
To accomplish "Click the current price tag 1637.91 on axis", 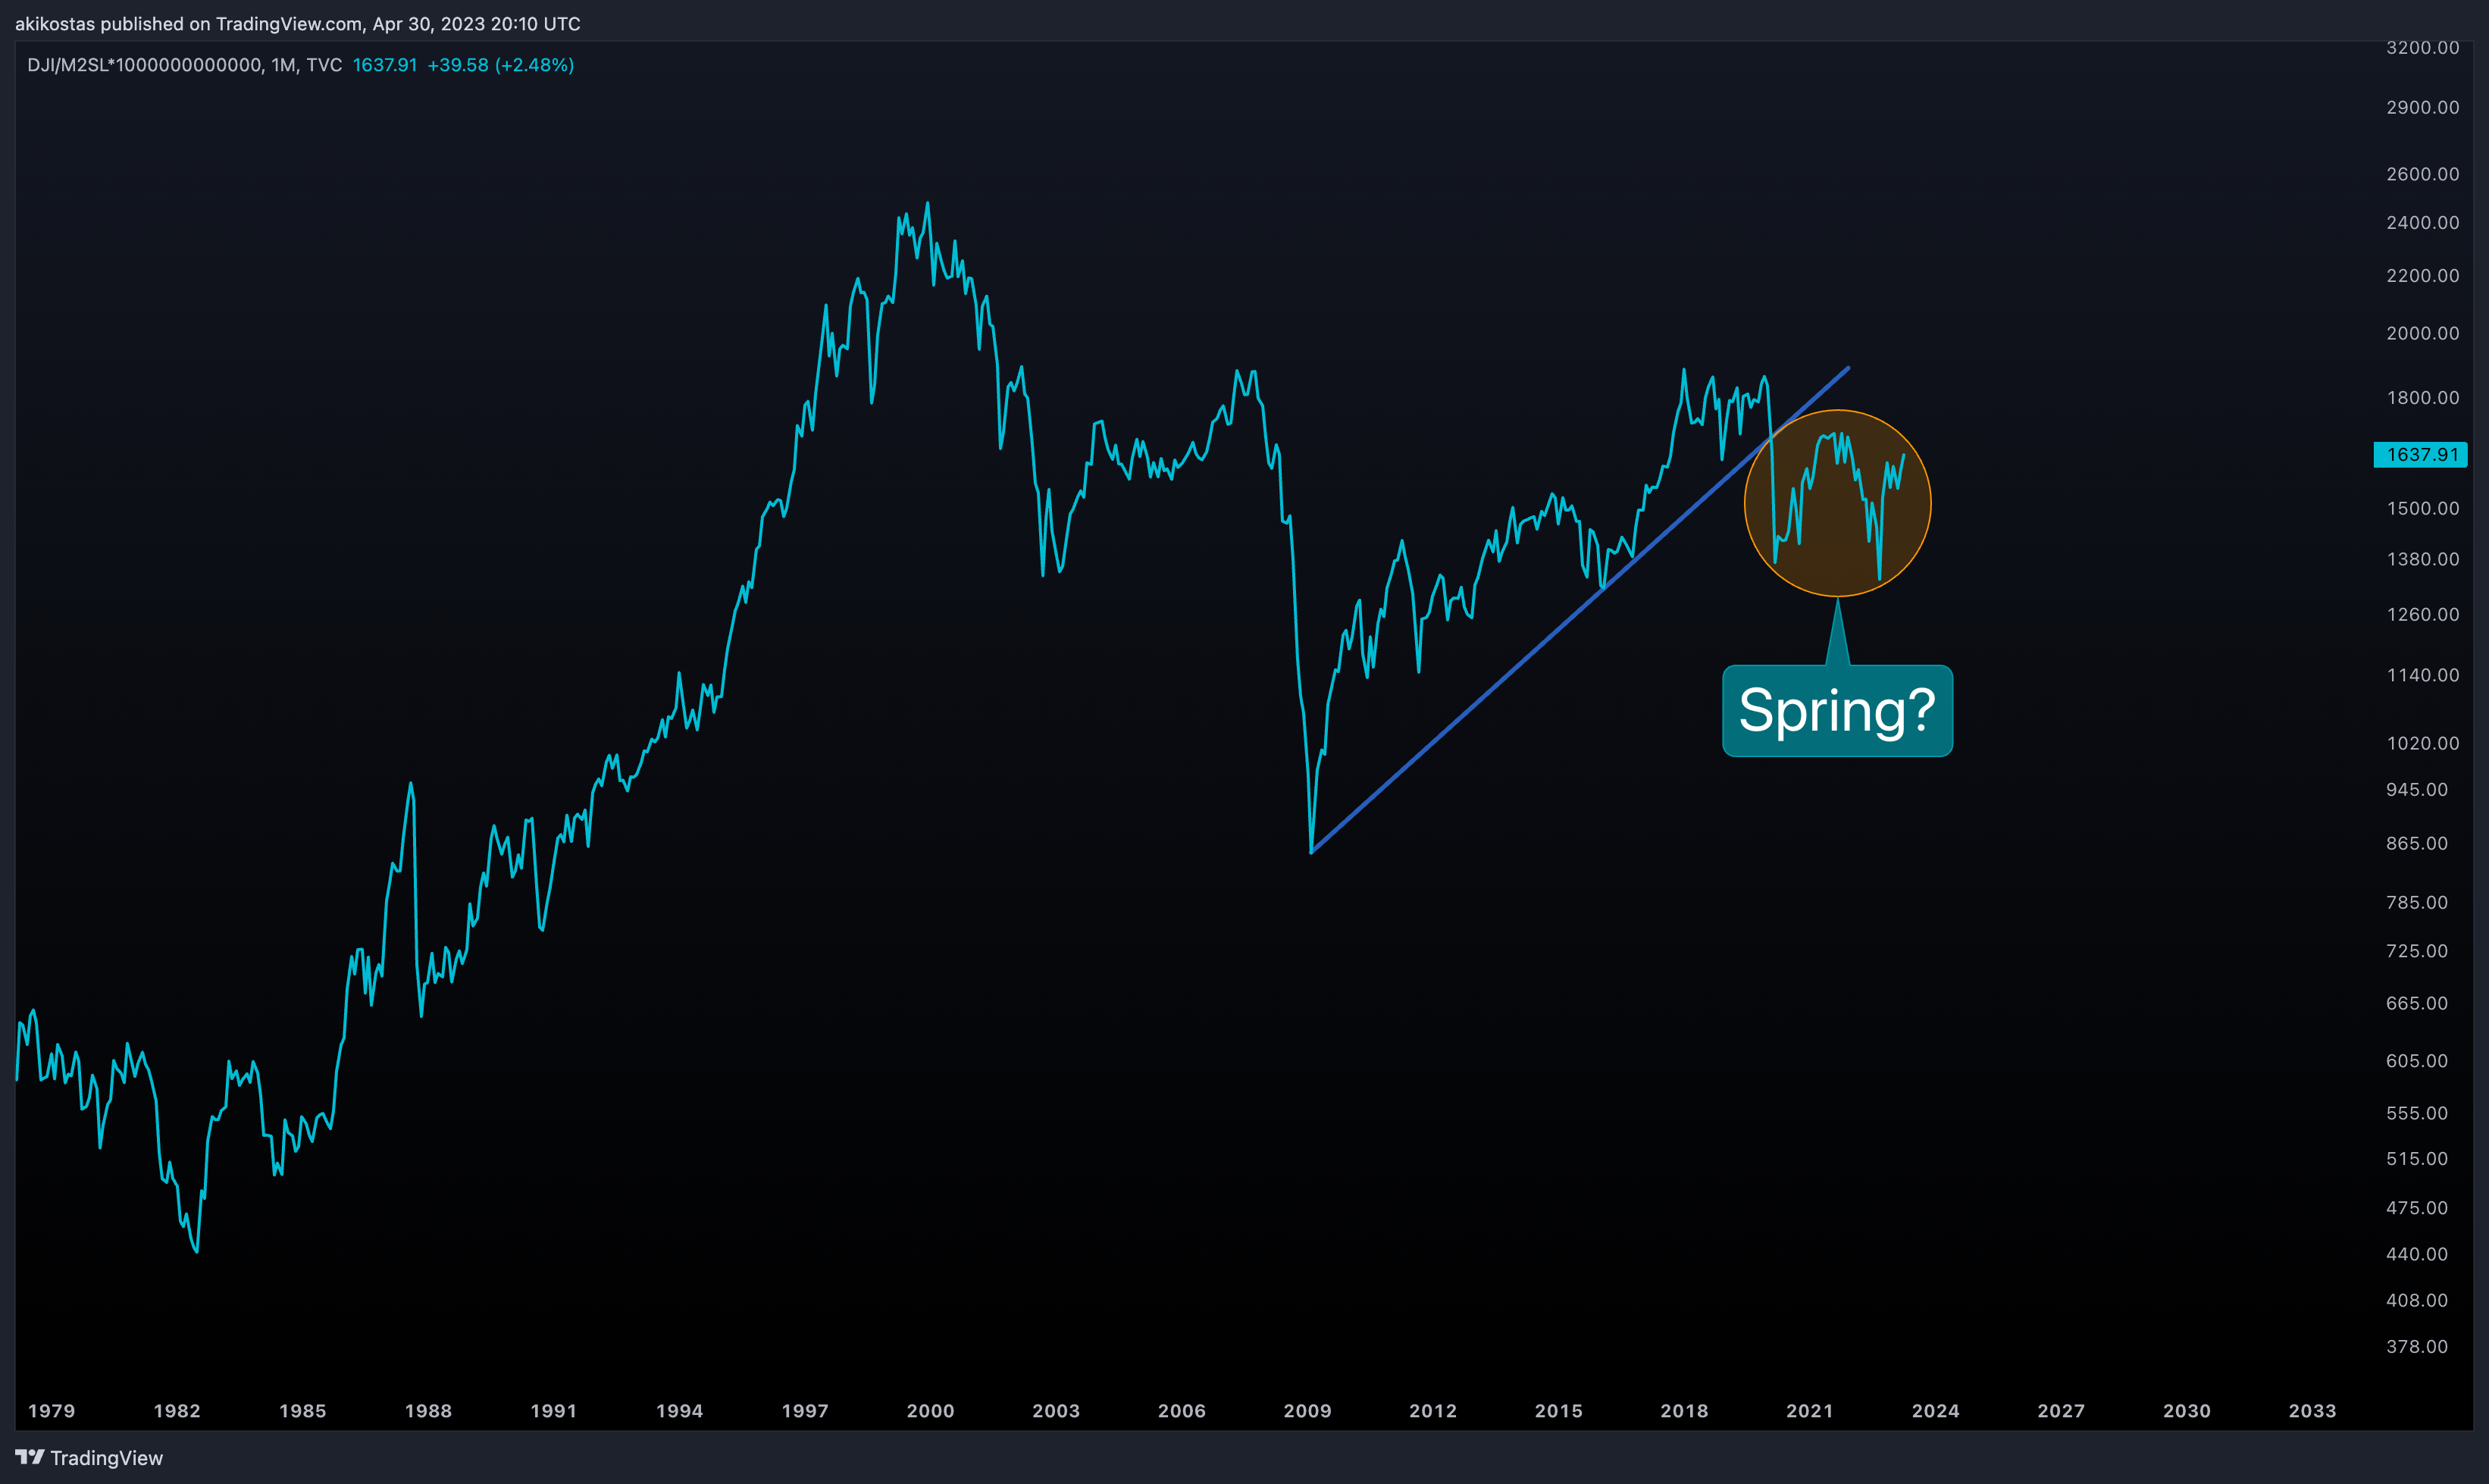I will point(2421,455).
